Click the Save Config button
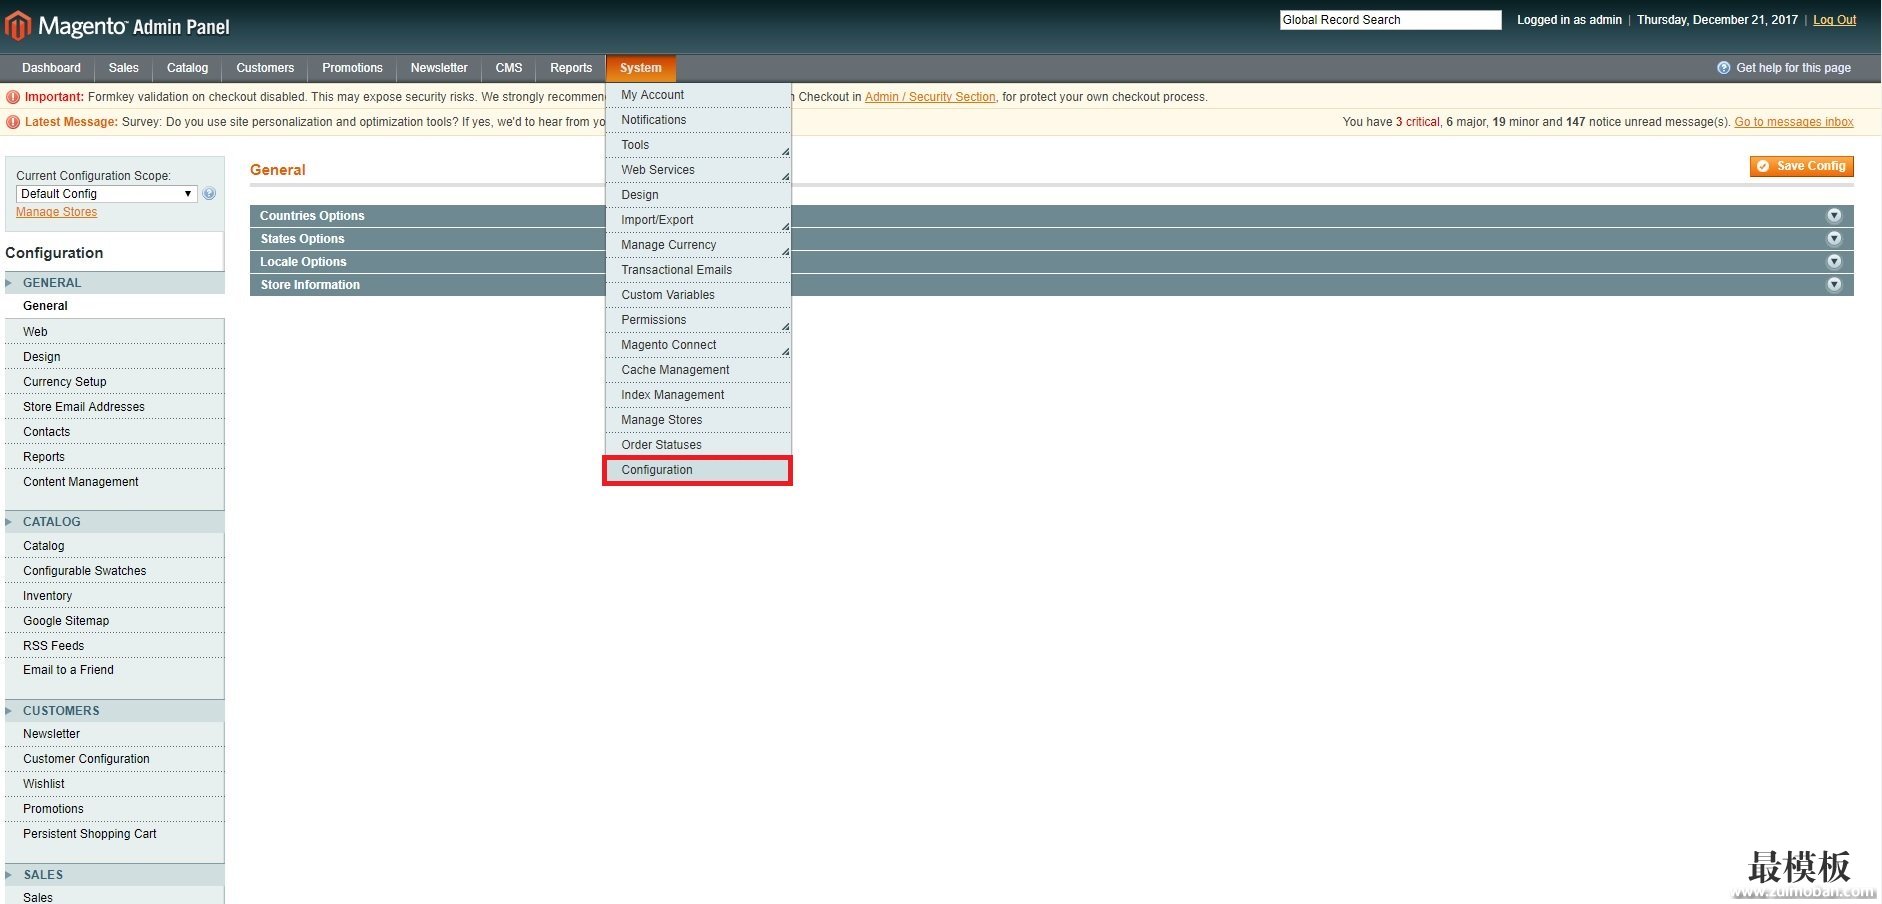Screen dimensions: 1882x904 coord(1801,166)
